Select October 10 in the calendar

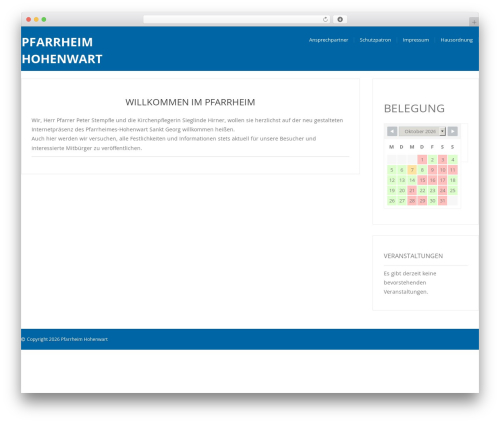tap(442, 170)
